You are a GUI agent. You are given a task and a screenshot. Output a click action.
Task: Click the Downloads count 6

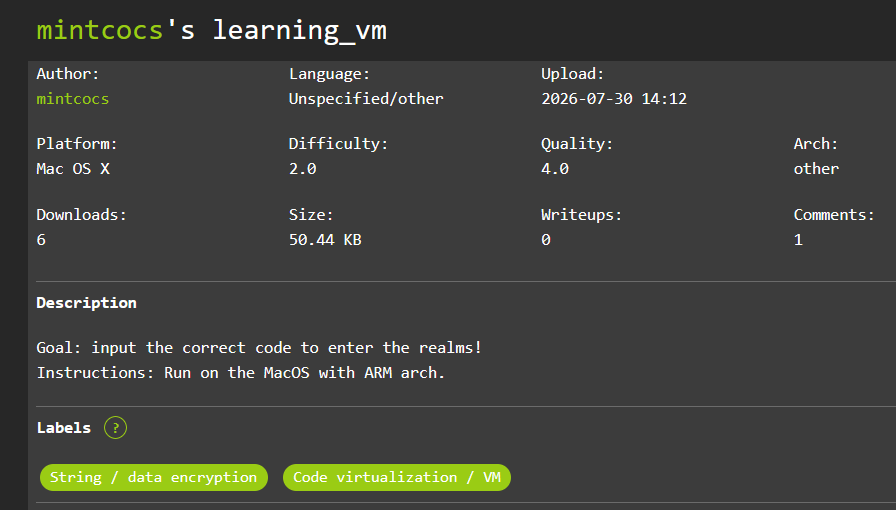pos(41,240)
